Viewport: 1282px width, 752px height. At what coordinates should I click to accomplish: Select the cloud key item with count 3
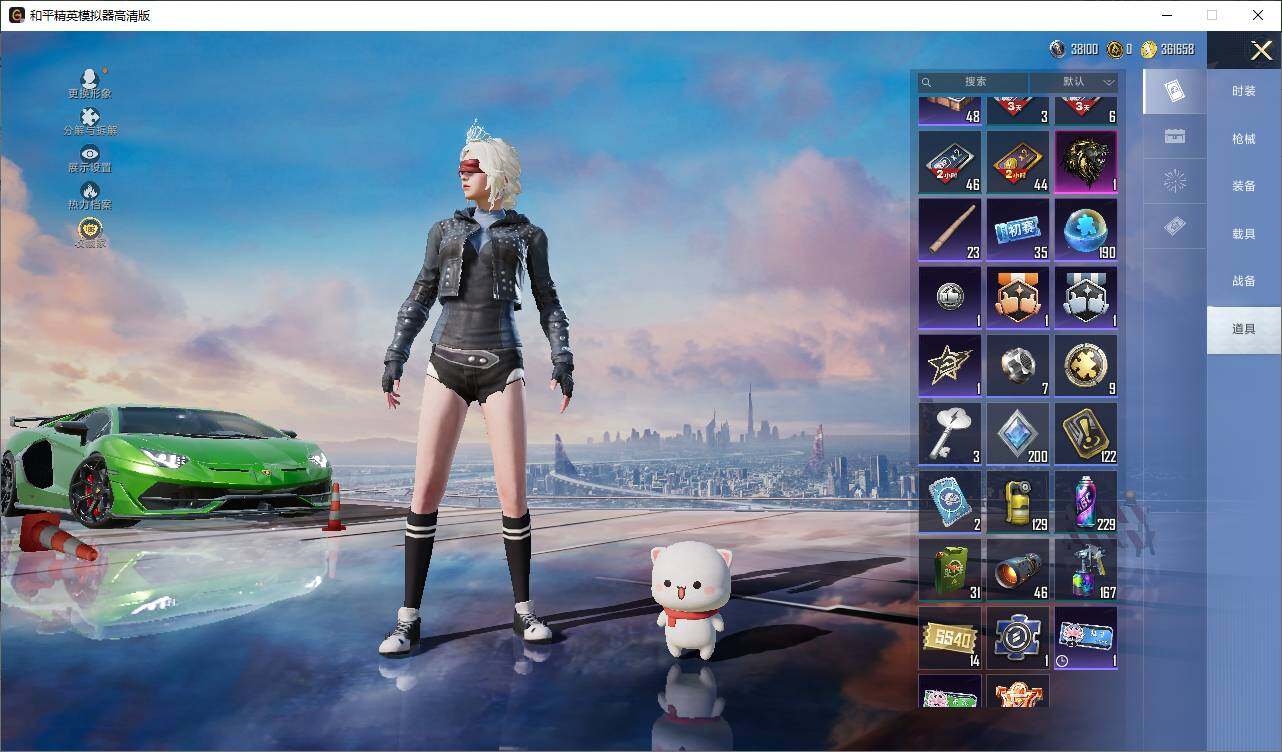[x=950, y=434]
